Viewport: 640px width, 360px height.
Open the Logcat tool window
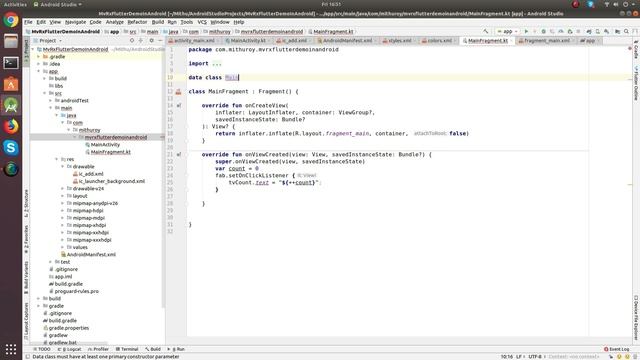tap(70, 349)
